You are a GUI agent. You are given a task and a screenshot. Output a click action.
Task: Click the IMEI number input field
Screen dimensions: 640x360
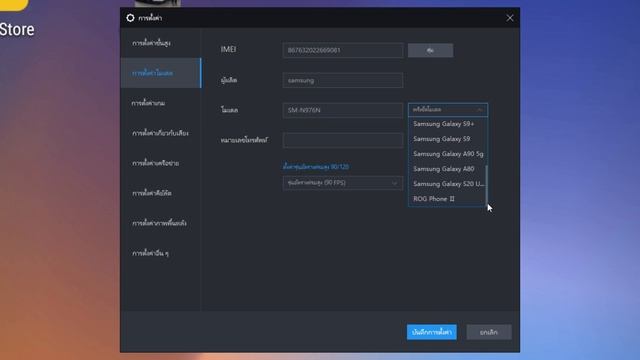[343, 50]
